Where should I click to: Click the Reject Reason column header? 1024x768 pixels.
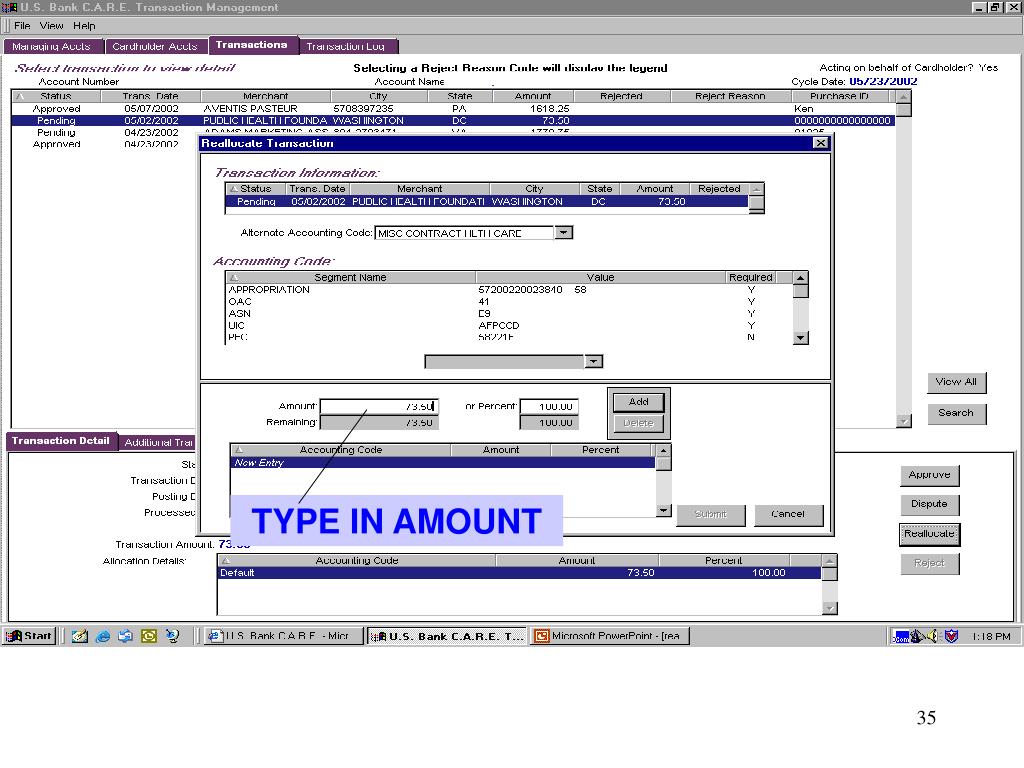point(730,96)
